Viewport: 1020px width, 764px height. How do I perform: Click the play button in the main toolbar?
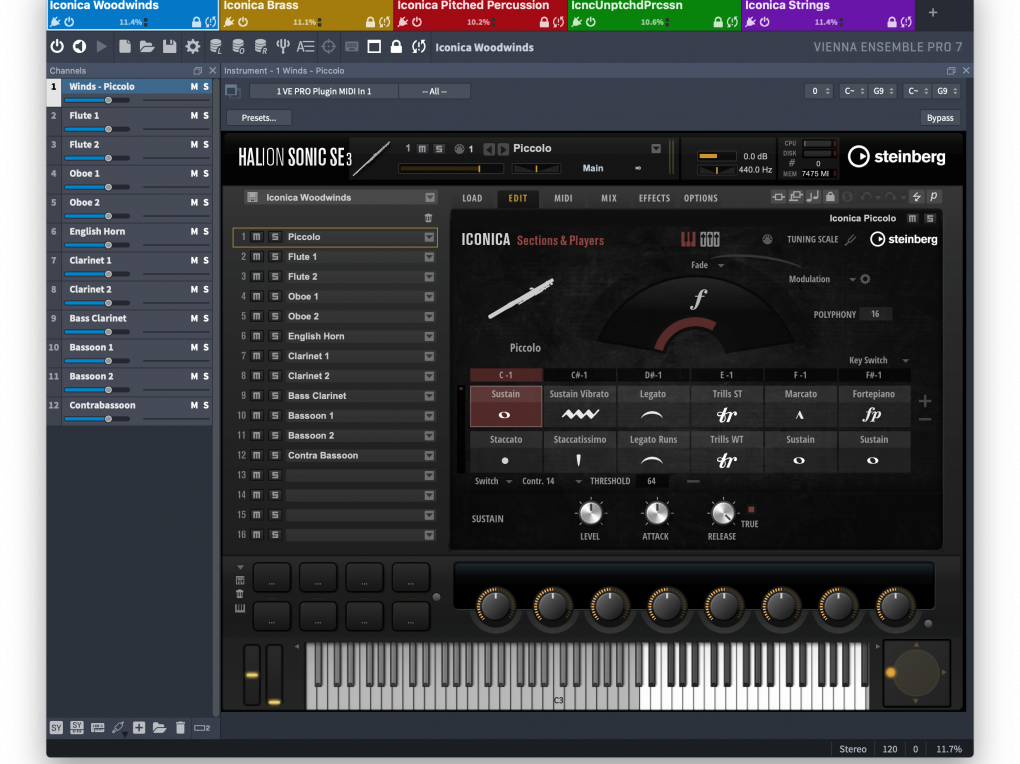[101, 47]
